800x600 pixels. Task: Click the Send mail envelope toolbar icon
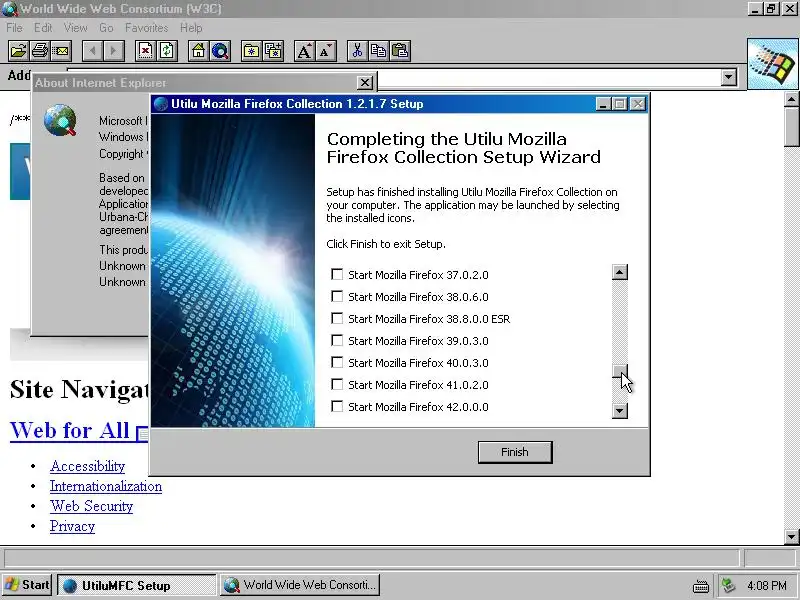tap(61, 51)
